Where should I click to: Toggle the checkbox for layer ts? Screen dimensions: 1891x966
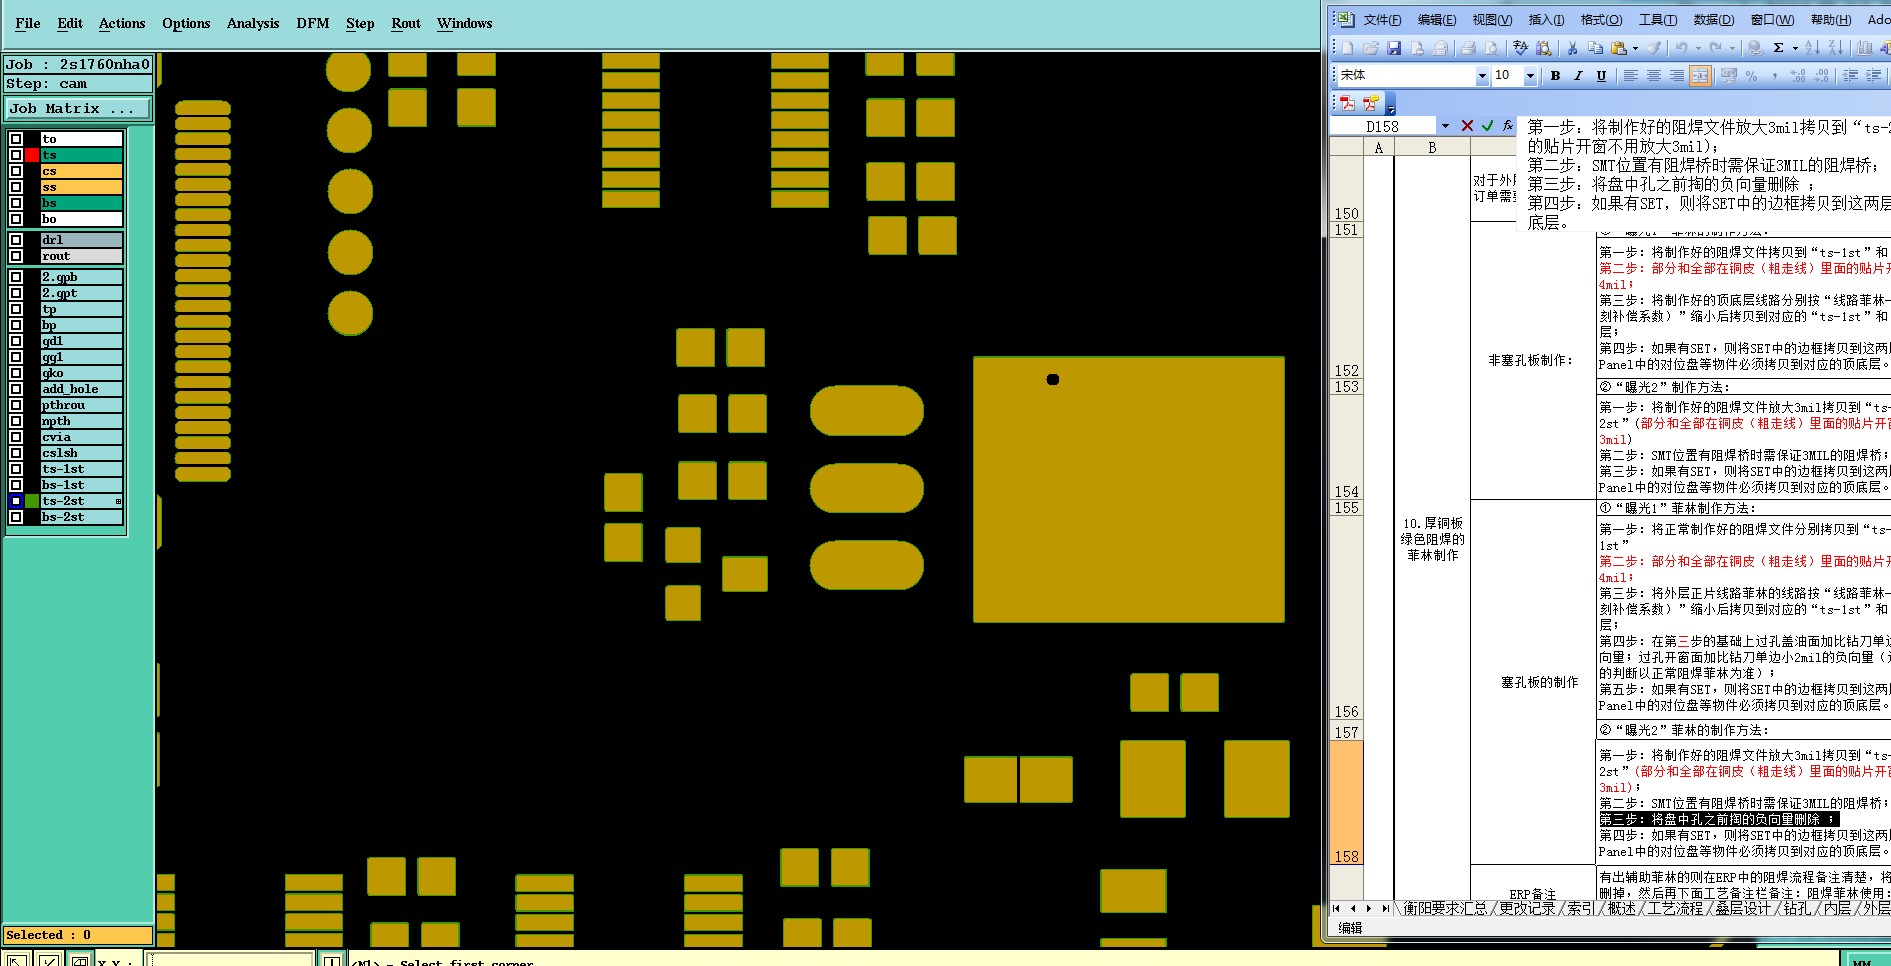point(16,155)
